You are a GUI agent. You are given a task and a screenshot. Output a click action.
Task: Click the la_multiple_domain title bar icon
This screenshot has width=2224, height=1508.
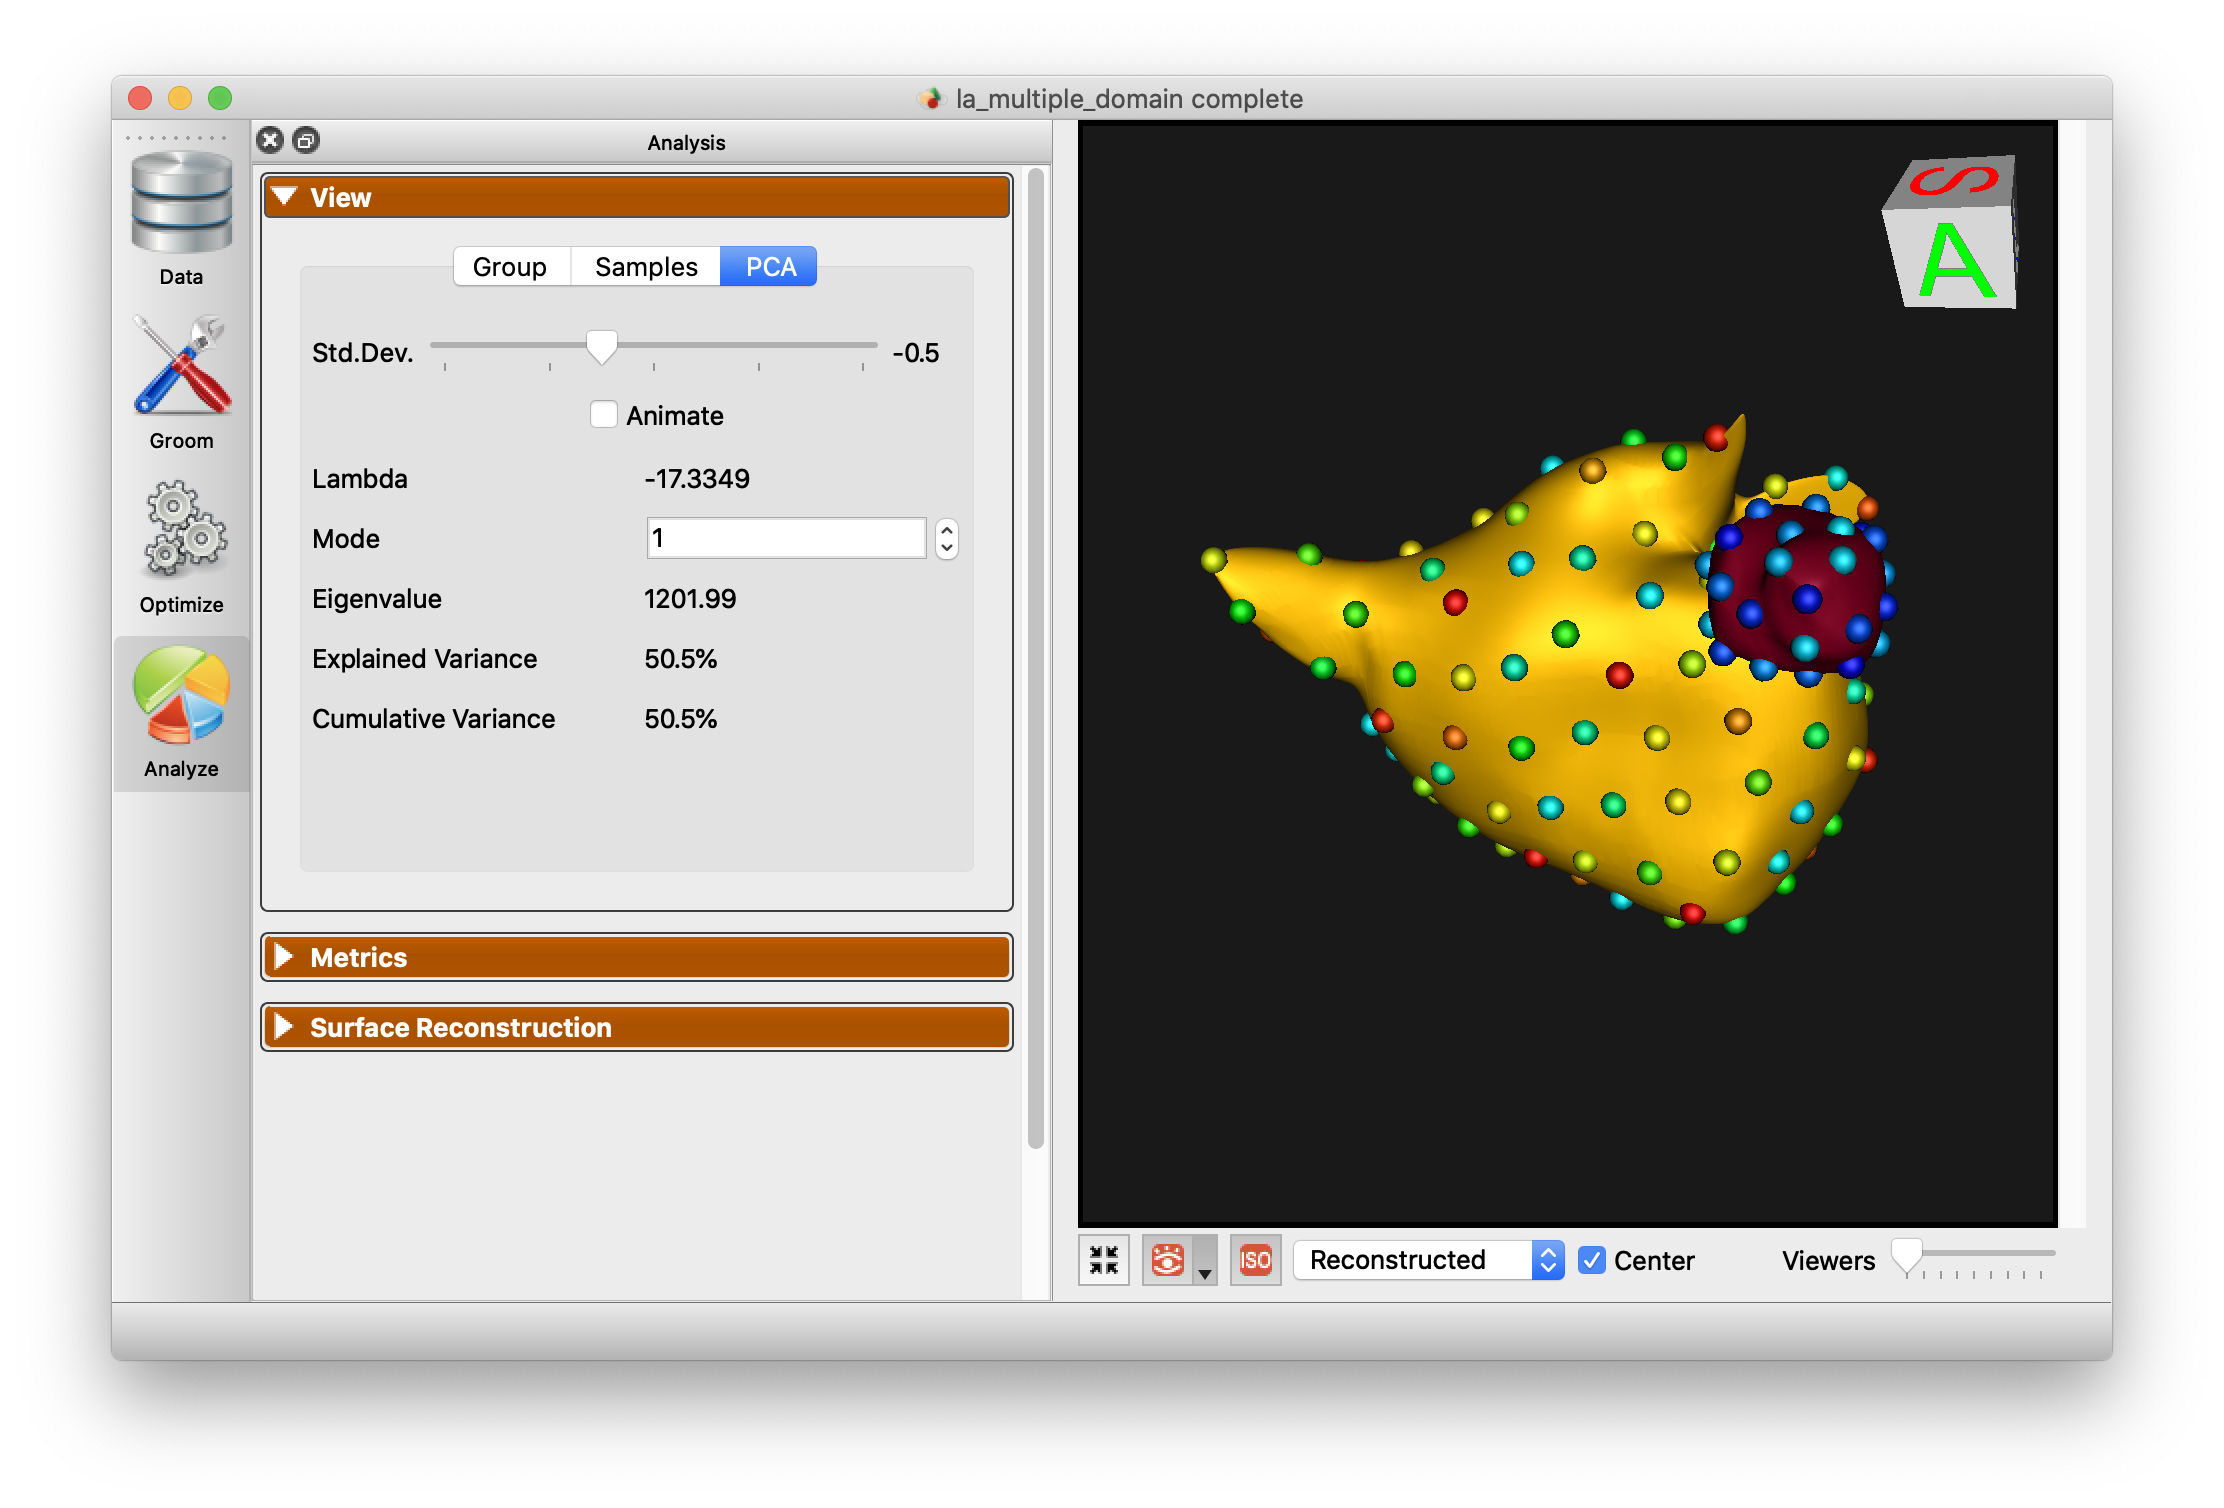(931, 98)
